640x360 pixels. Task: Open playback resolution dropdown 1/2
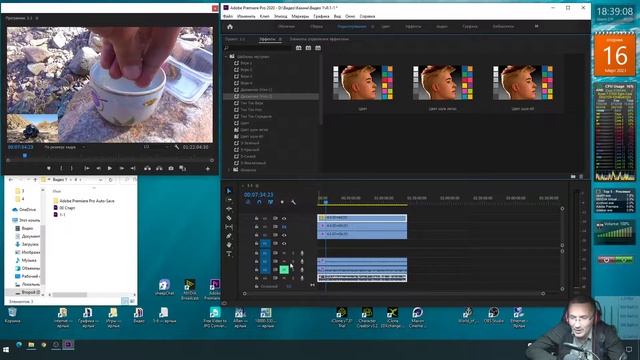pyautogui.click(x=157, y=147)
